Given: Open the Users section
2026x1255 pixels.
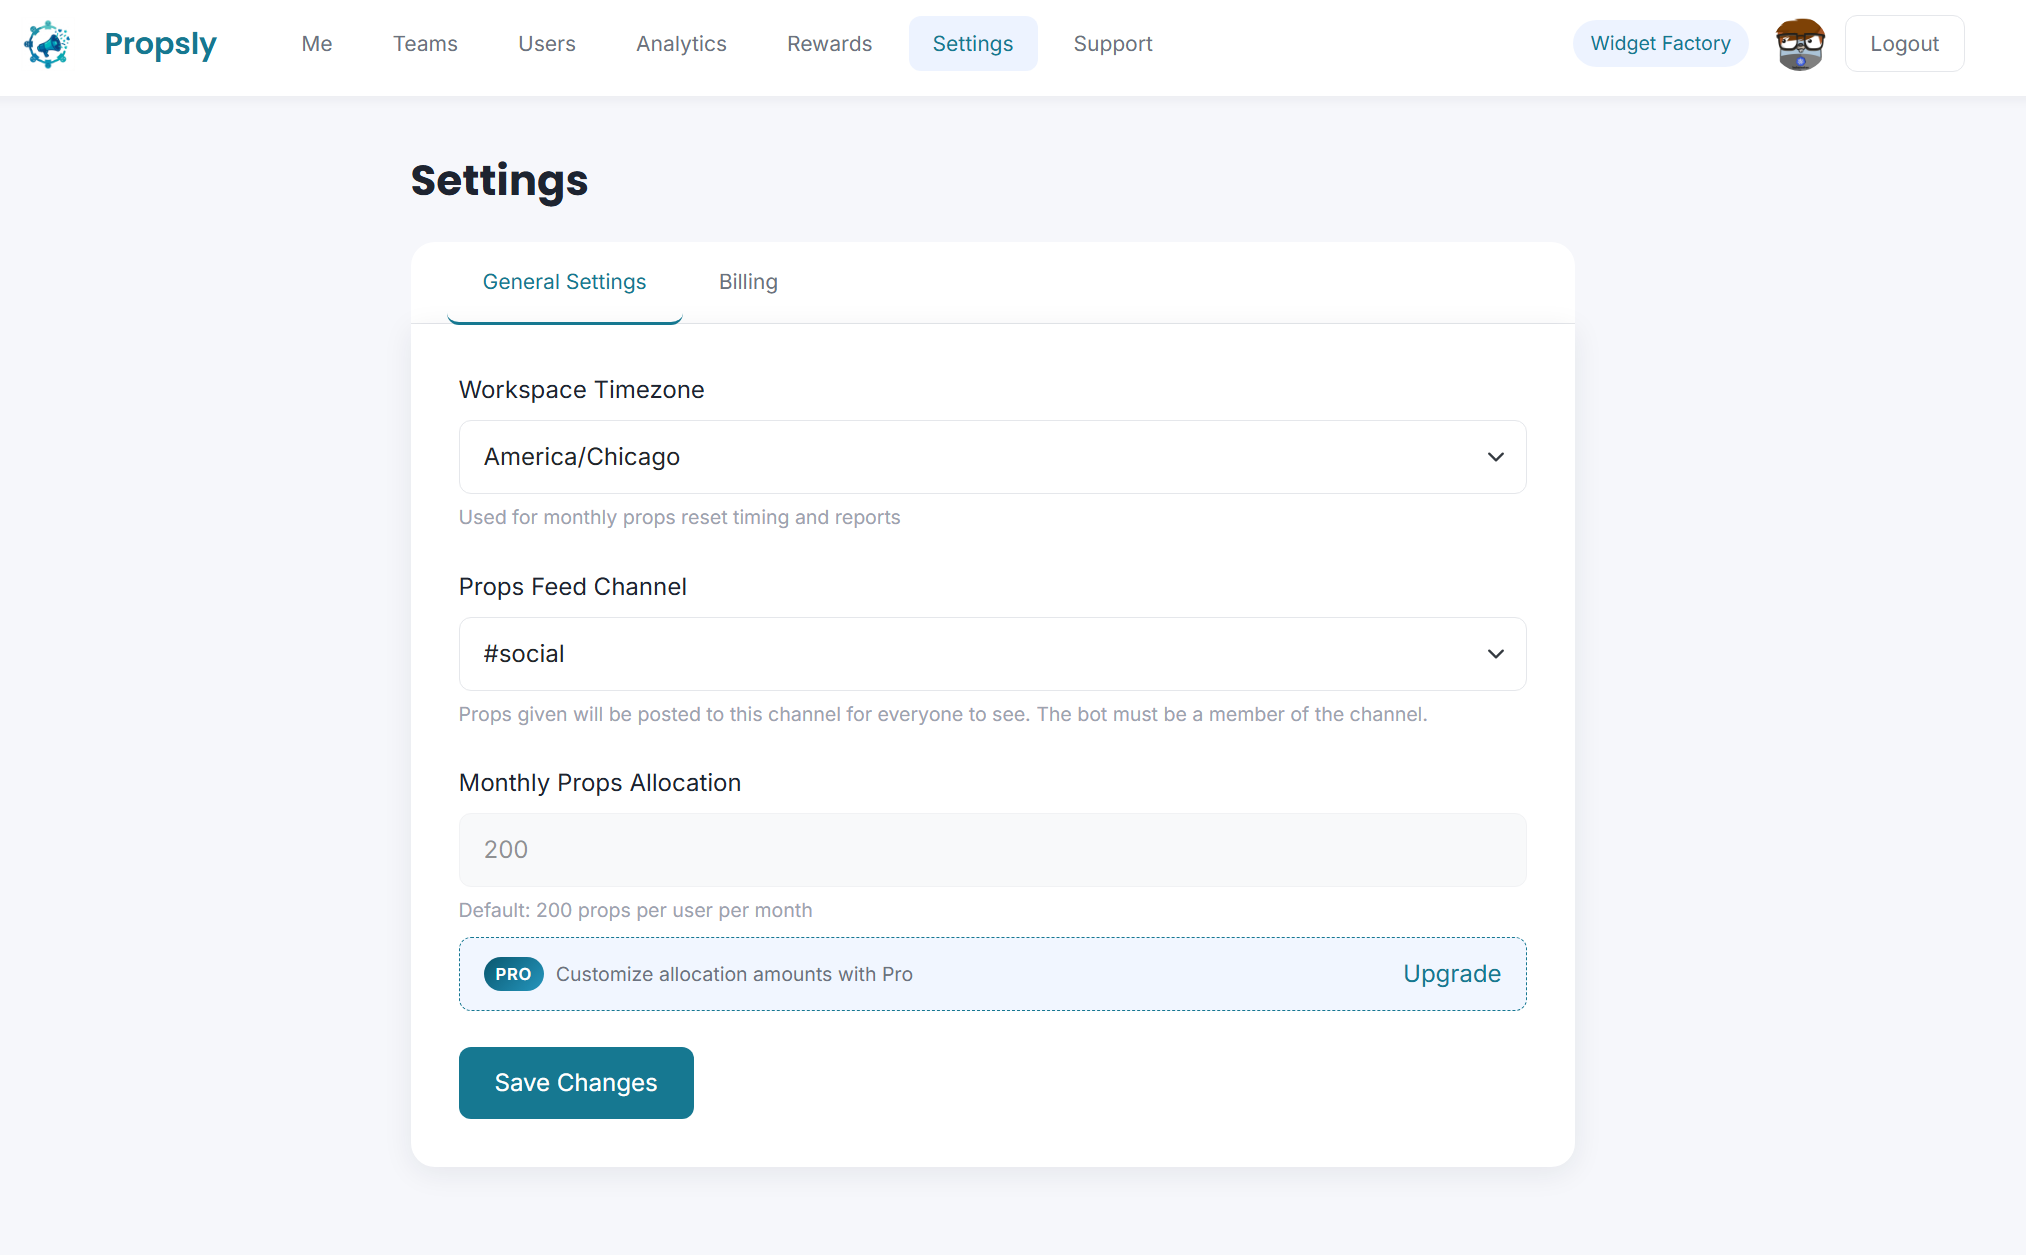Looking at the screenshot, I should click(x=546, y=43).
